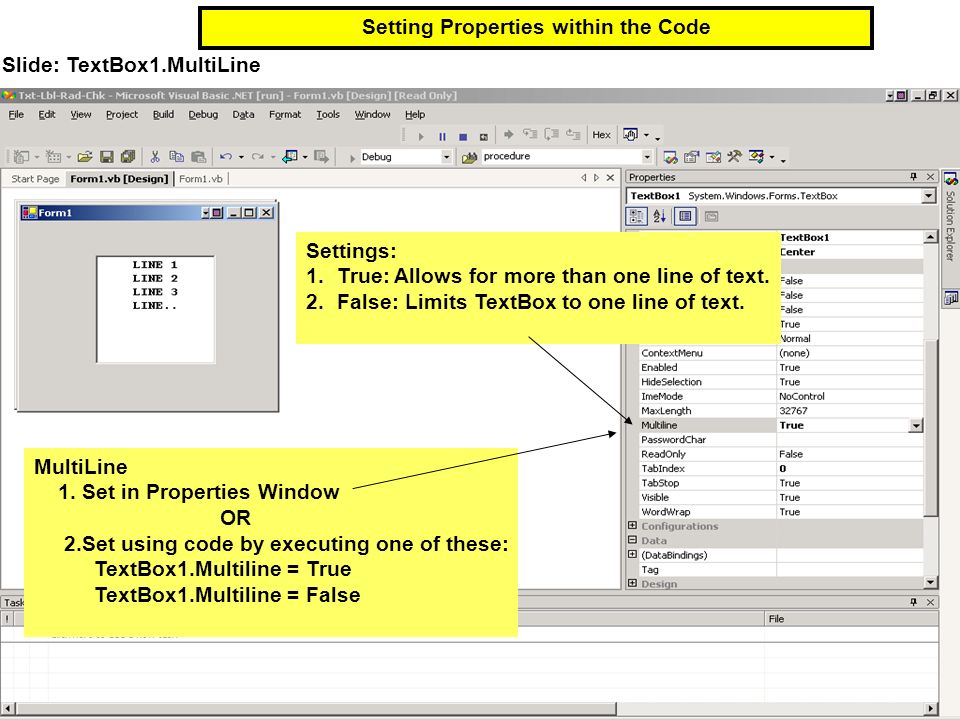Image resolution: width=960 pixels, height=720 pixels.
Task: Click the New Project toolbar icon
Action: 21,157
